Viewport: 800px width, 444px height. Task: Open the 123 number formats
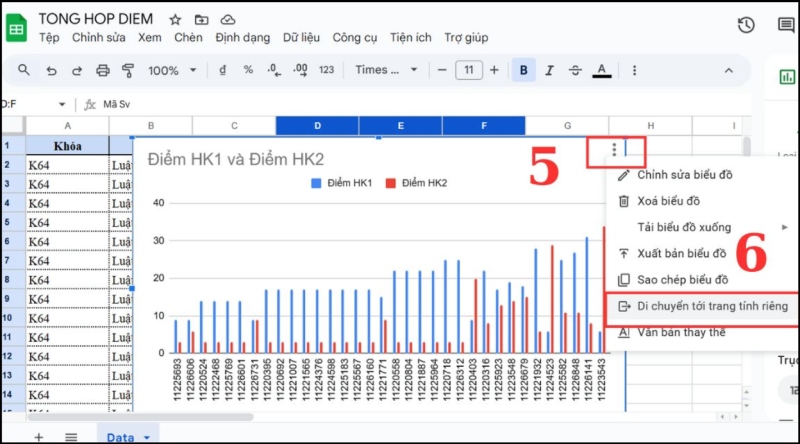[x=327, y=70]
